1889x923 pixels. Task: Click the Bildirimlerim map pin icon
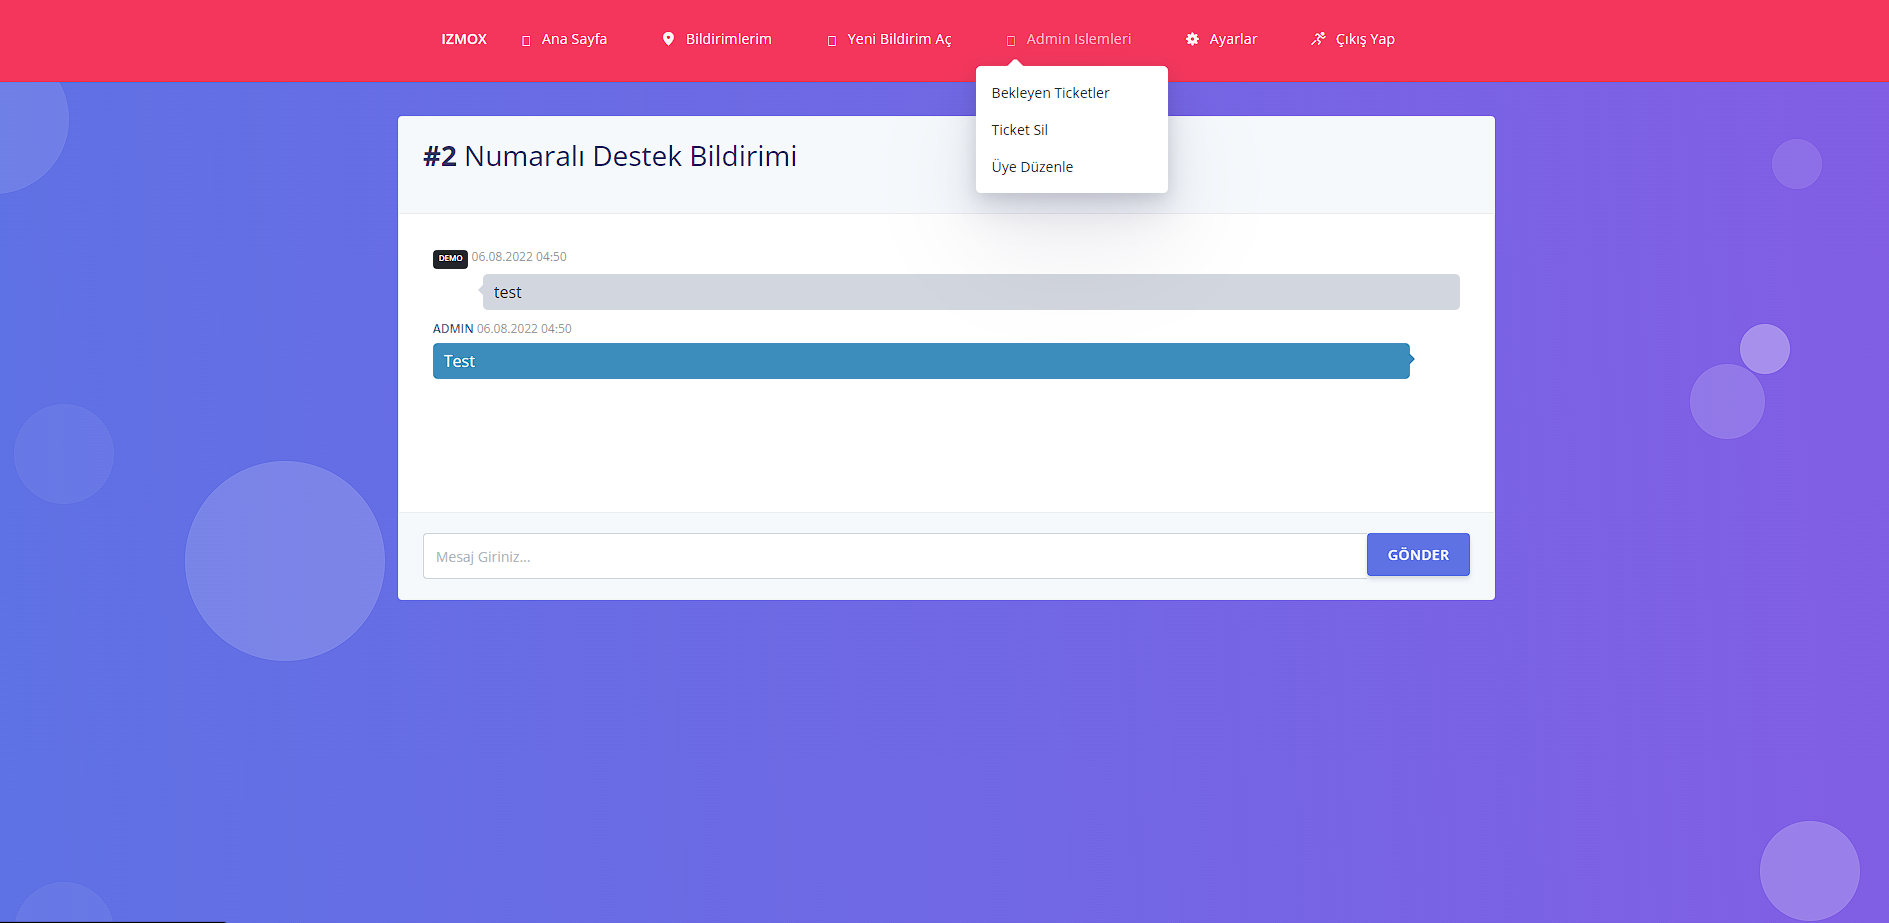click(x=668, y=39)
